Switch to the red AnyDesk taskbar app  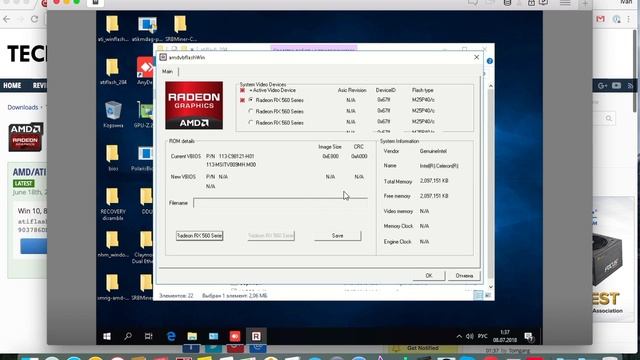(x=235, y=336)
